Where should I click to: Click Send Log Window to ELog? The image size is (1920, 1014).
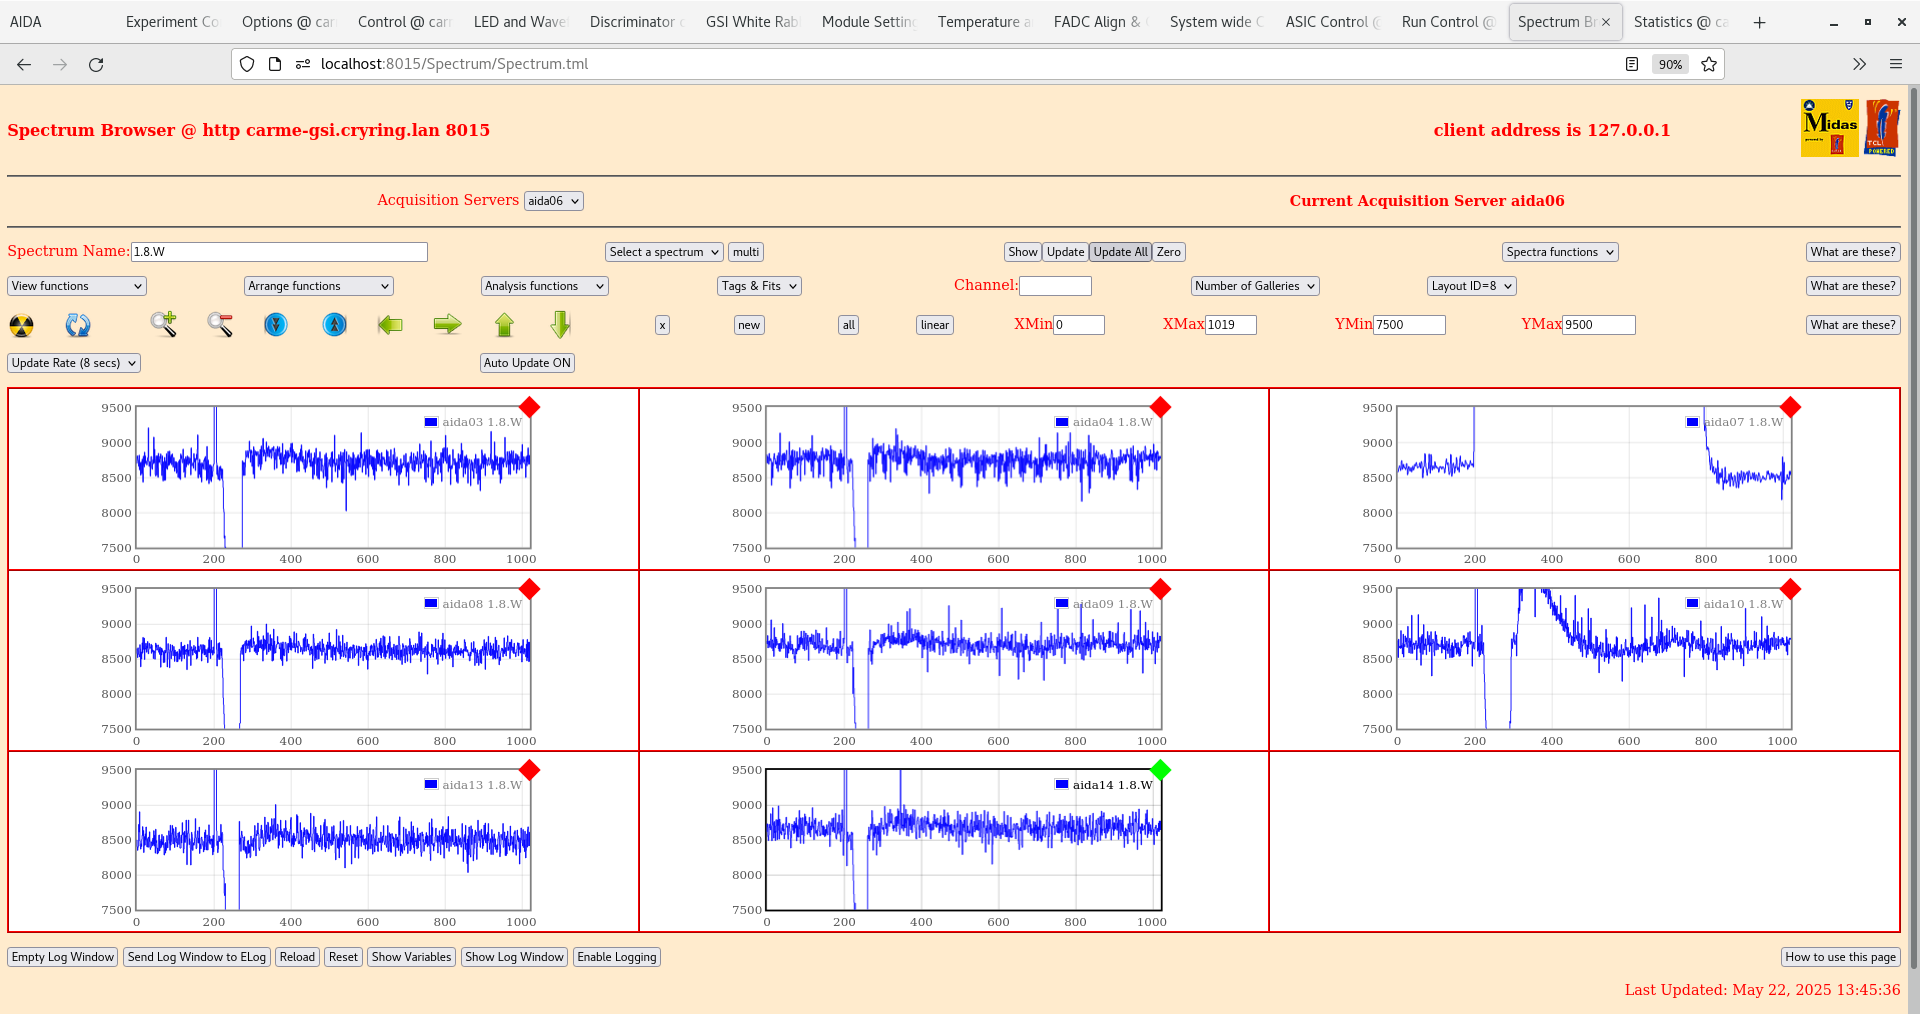click(x=196, y=957)
